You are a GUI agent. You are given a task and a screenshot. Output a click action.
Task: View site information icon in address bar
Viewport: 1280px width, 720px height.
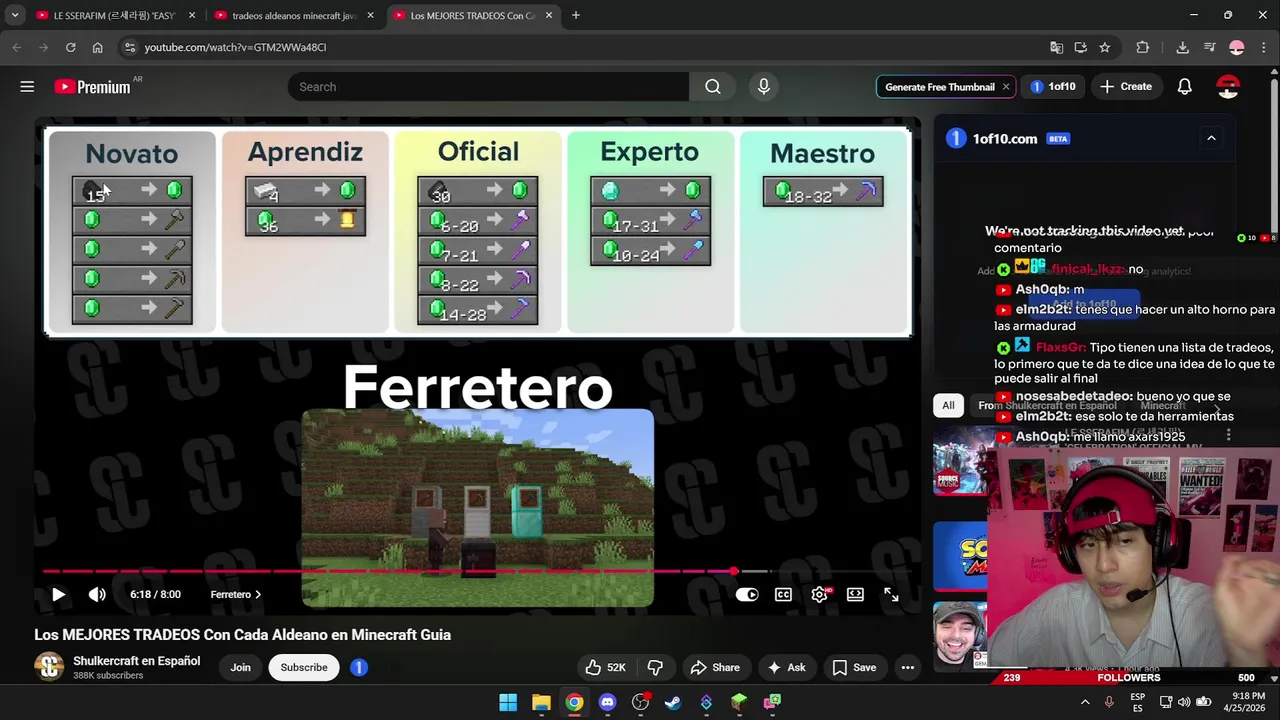129,47
